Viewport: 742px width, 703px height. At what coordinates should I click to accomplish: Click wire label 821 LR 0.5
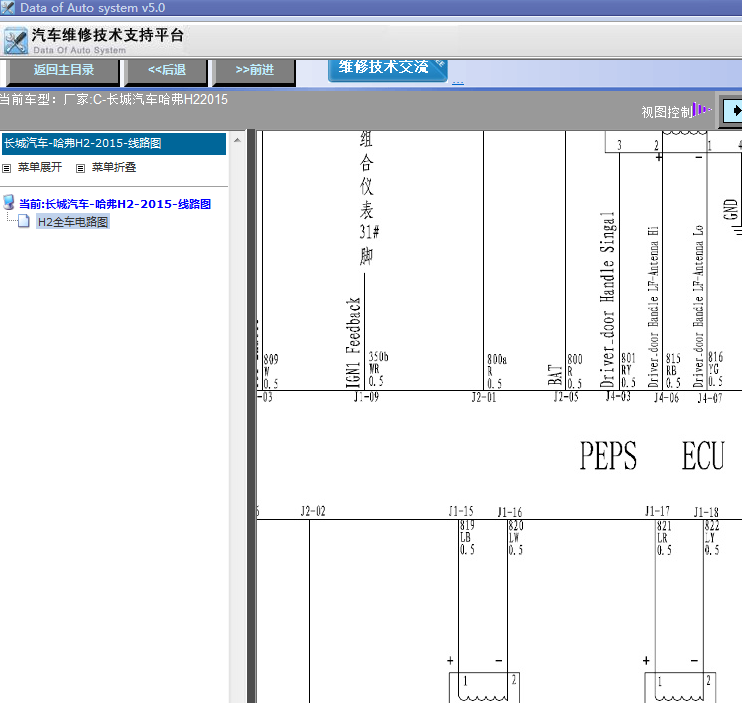pyautogui.click(x=664, y=538)
